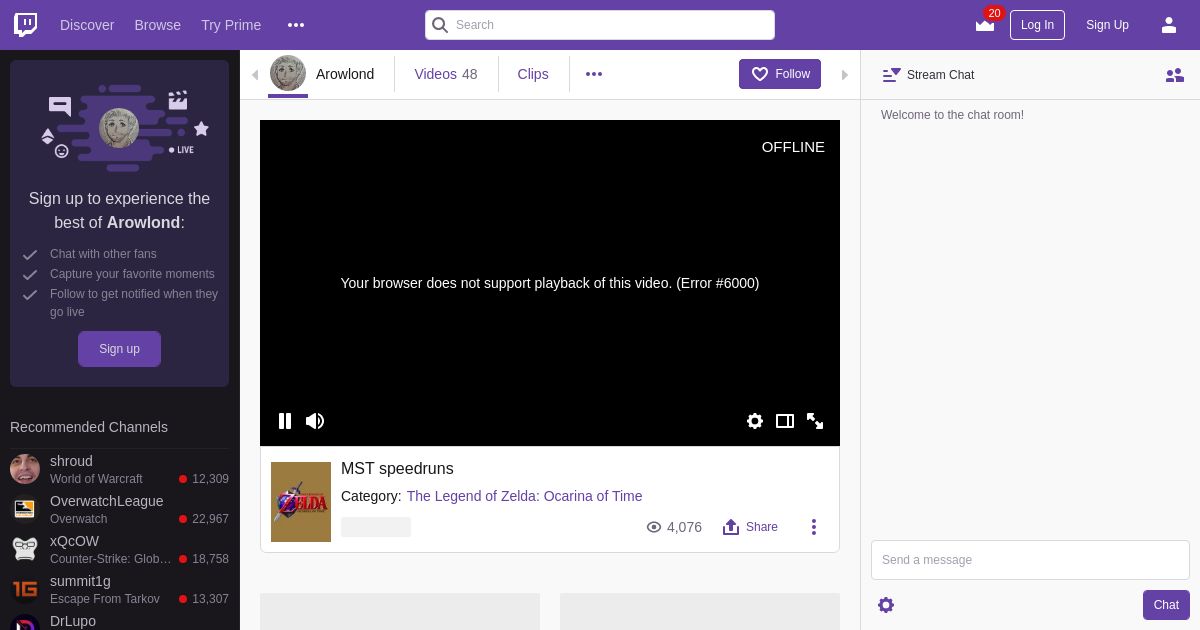The height and width of the screenshot is (630, 1200).
Task: Click xQcOW's avatar icon
Action: 25,549
